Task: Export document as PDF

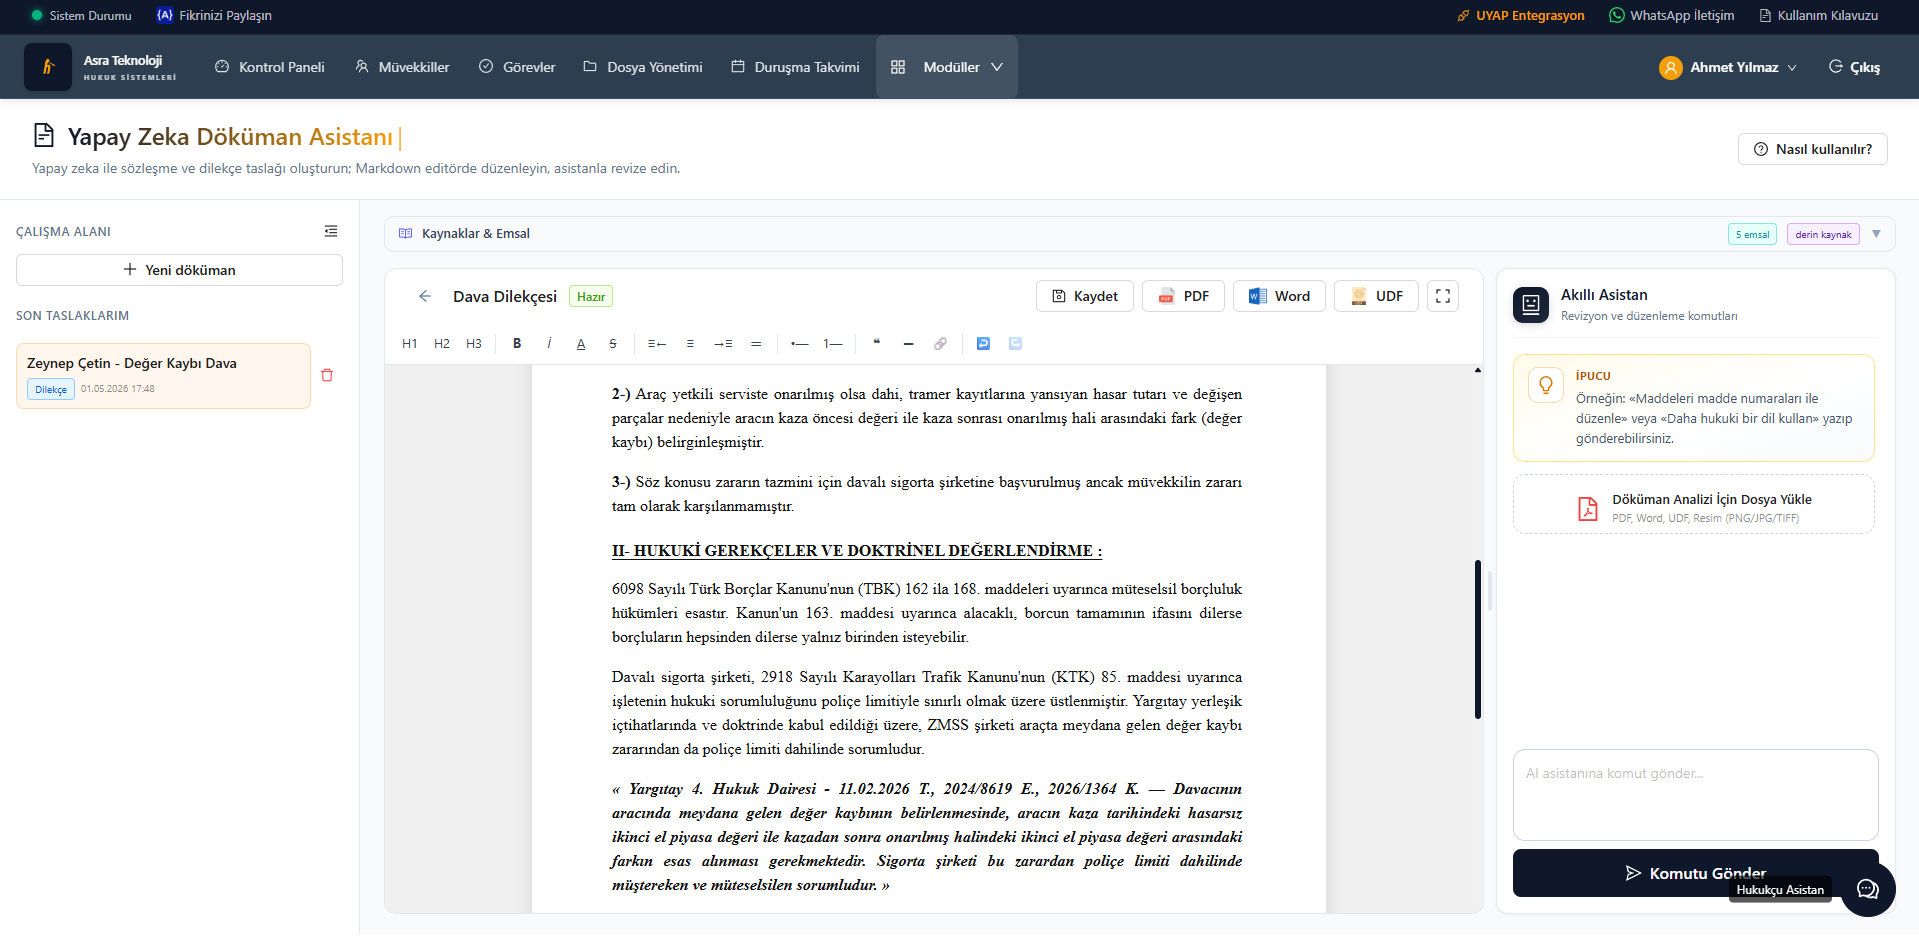Action: (x=1183, y=296)
